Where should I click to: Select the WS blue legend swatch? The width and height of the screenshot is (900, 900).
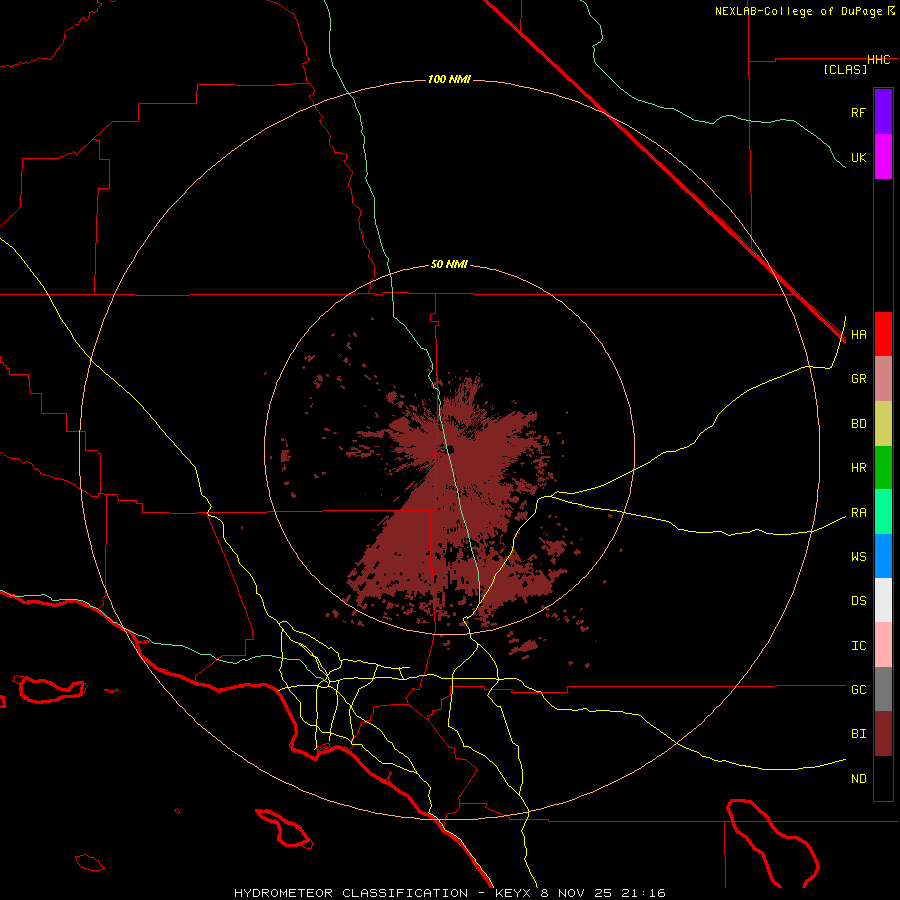883,556
